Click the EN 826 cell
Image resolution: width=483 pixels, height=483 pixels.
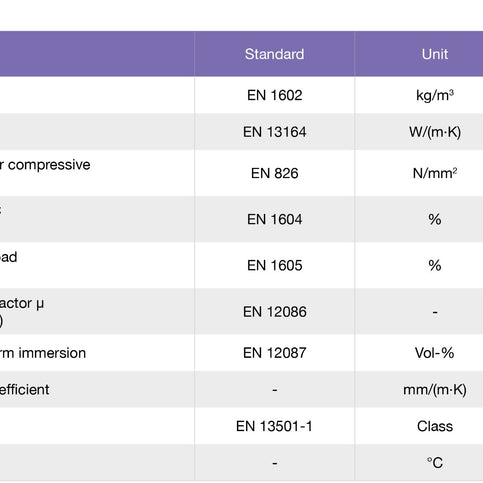275,173
